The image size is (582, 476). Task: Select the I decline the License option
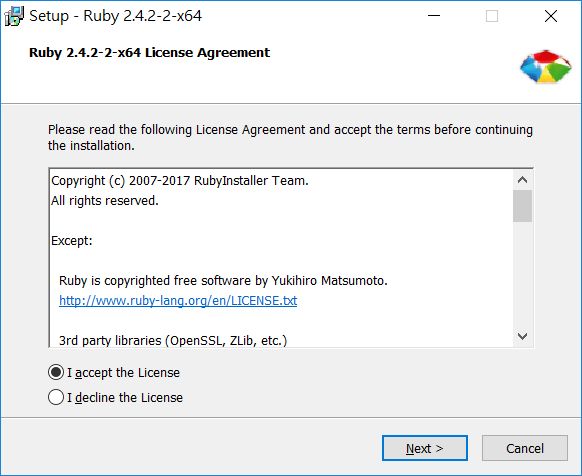[x=115, y=397]
